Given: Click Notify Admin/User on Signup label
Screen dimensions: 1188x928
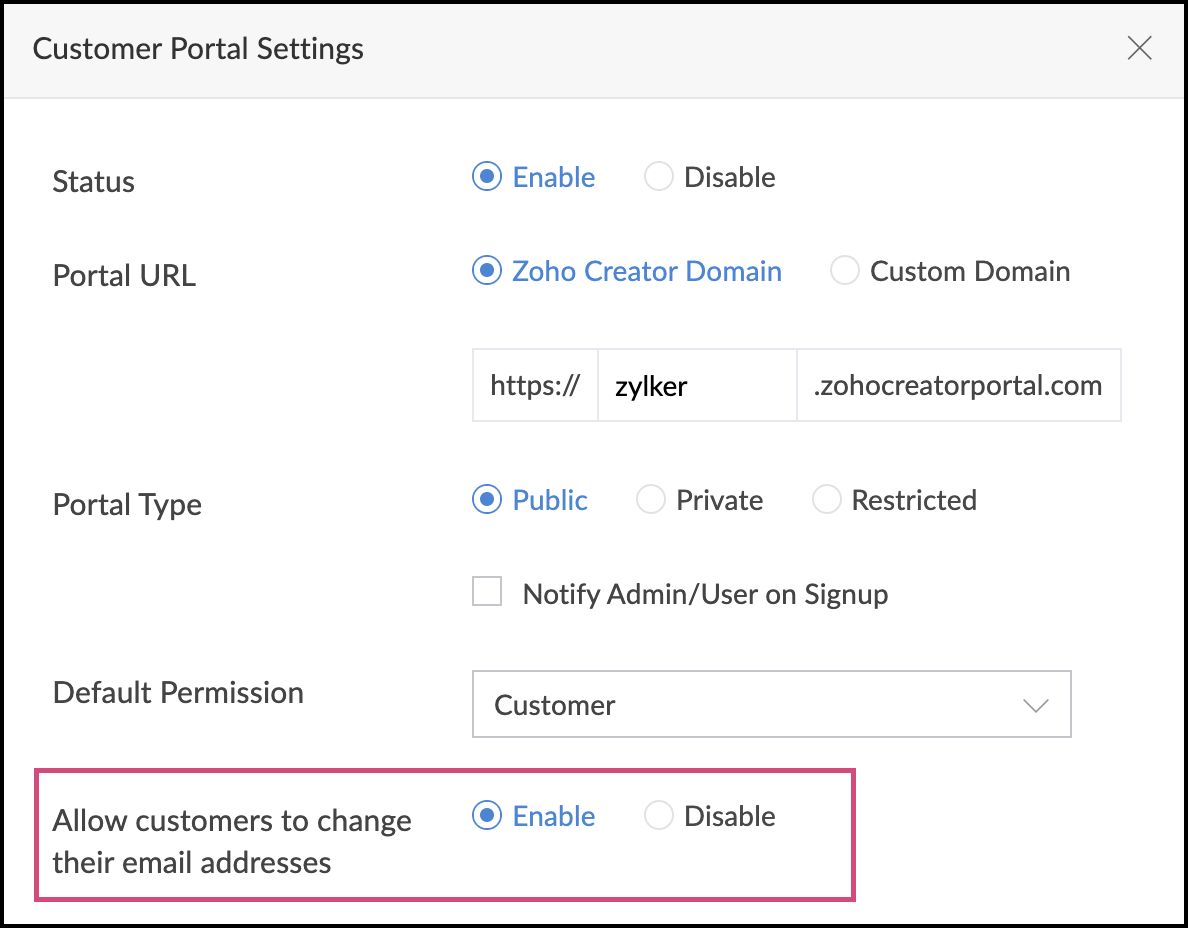Looking at the screenshot, I should [x=705, y=594].
